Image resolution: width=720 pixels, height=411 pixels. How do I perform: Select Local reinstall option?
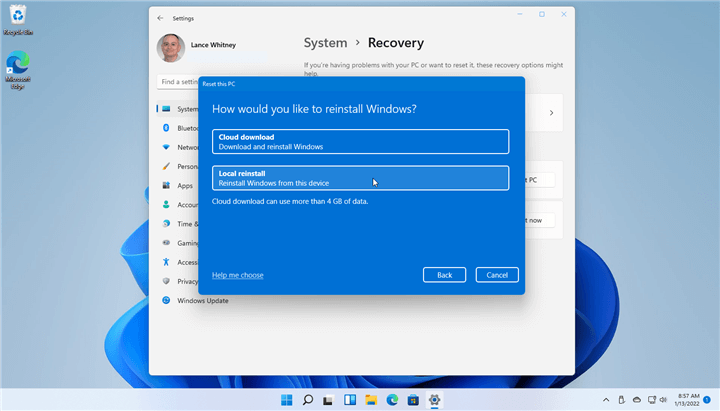360,178
